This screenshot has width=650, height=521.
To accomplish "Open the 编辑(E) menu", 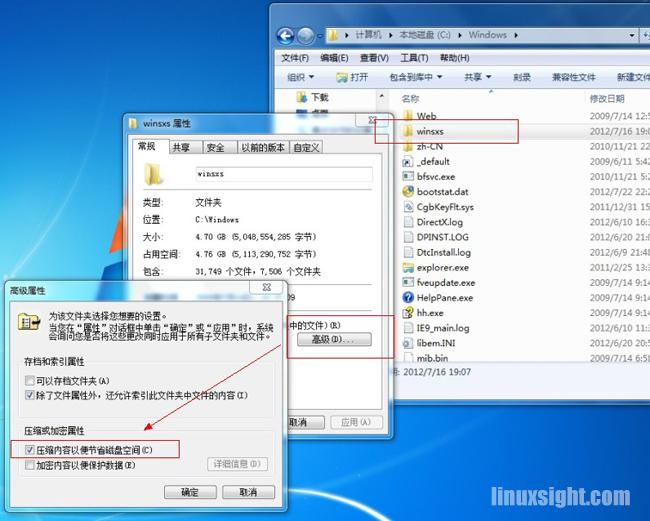I will click(334, 58).
